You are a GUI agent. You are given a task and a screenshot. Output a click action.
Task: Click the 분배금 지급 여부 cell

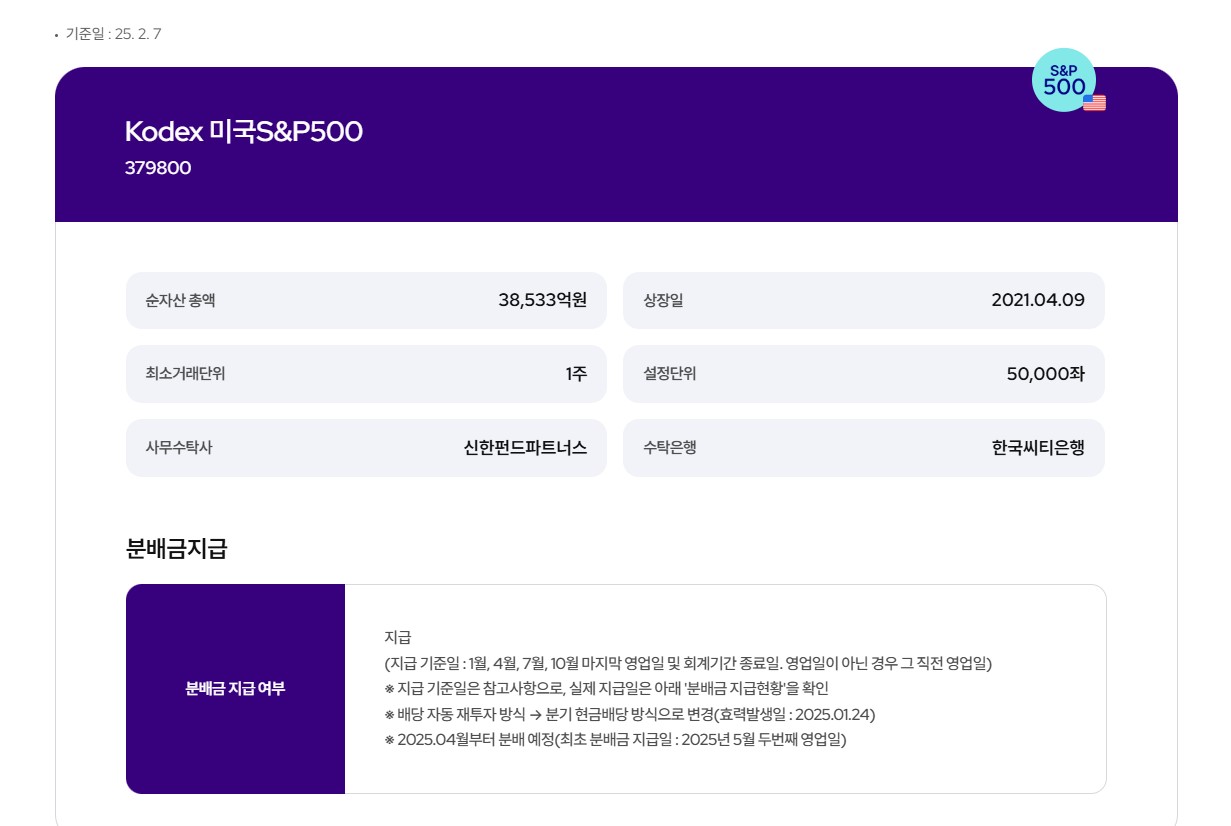[x=235, y=689]
